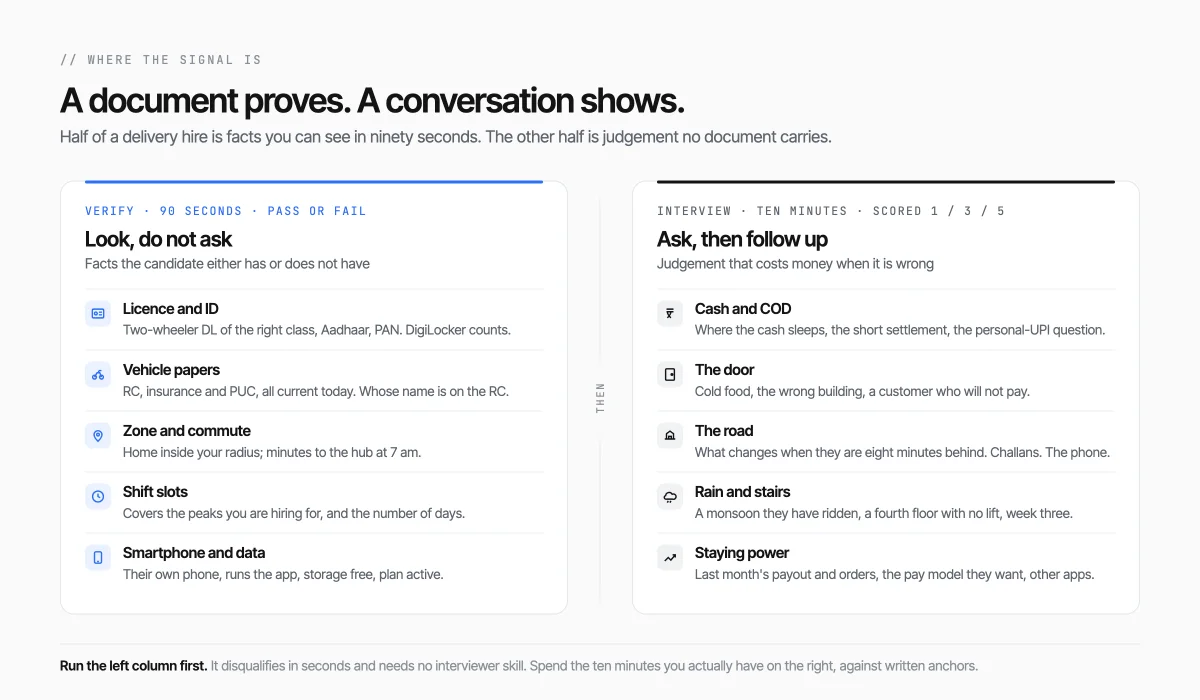Click the heading 'A document proves. A conversation shows.'

point(372,101)
